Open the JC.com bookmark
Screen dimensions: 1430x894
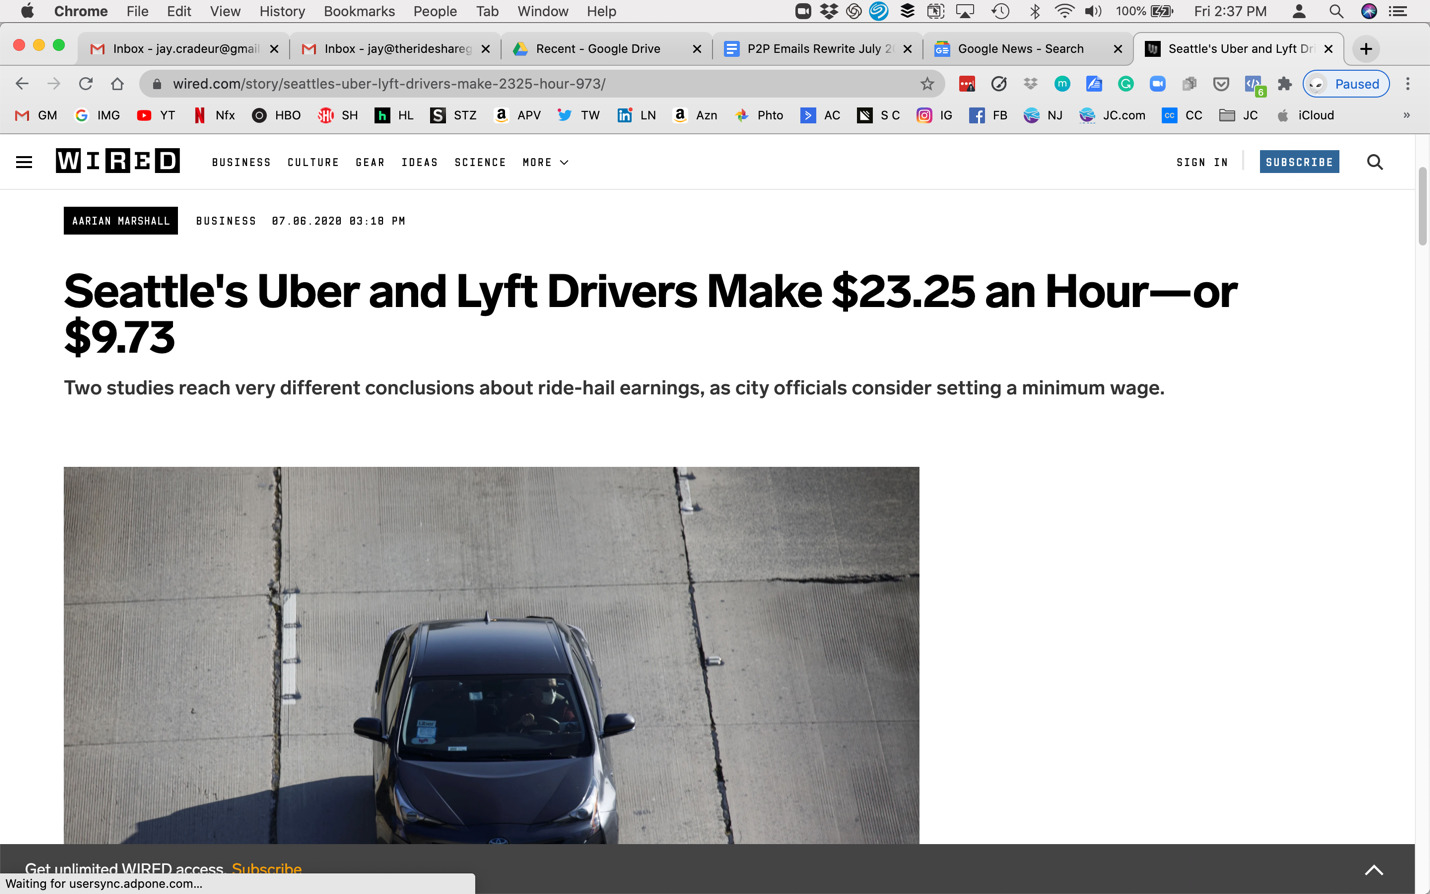click(1112, 115)
